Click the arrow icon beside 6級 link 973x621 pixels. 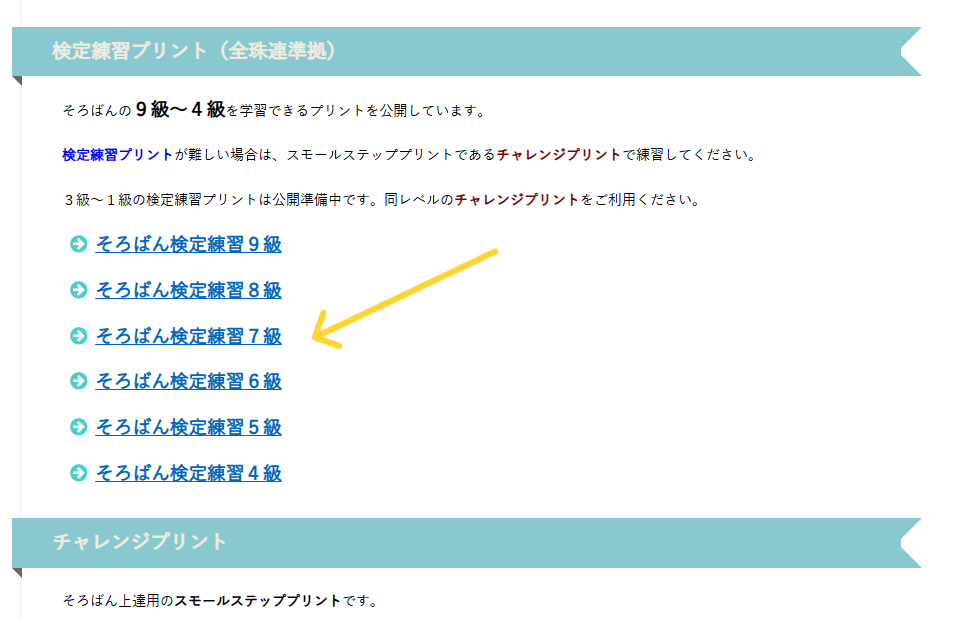pos(79,380)
